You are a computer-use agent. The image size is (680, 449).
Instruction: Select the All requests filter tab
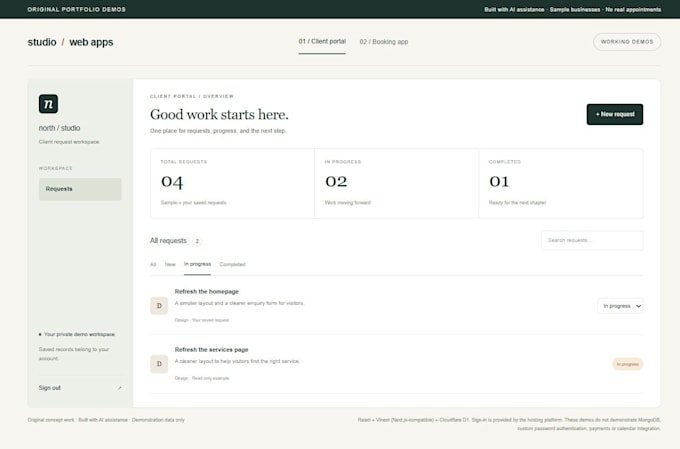point(153,264)
